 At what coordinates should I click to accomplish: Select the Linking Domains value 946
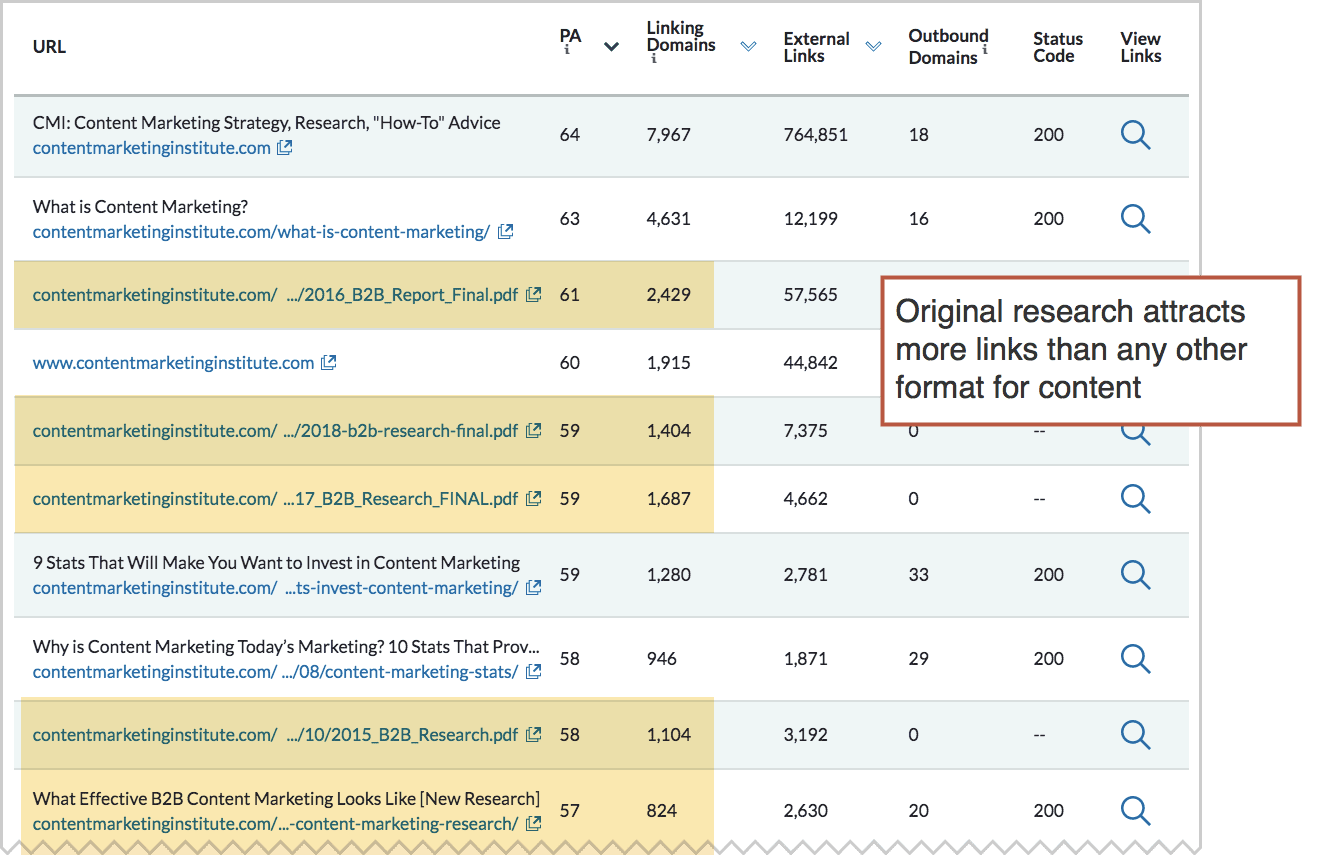pos(662,659)
